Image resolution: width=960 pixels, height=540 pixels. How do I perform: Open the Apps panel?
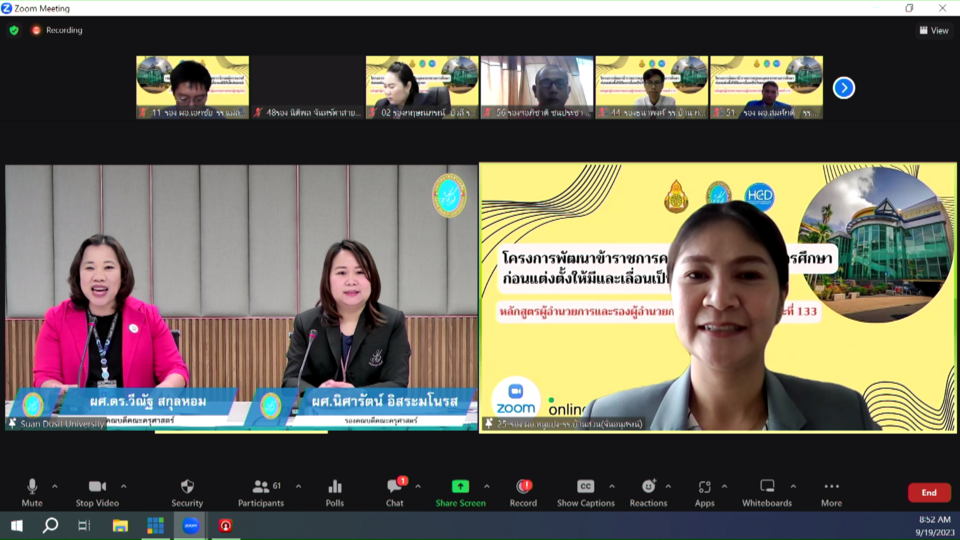[x=704, y=491]
